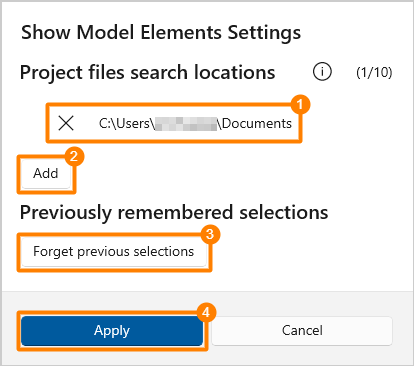Select the C:\Users Documents path entry
The width and height of the screenshot is (414, 366).
click(x=174, y=123)
